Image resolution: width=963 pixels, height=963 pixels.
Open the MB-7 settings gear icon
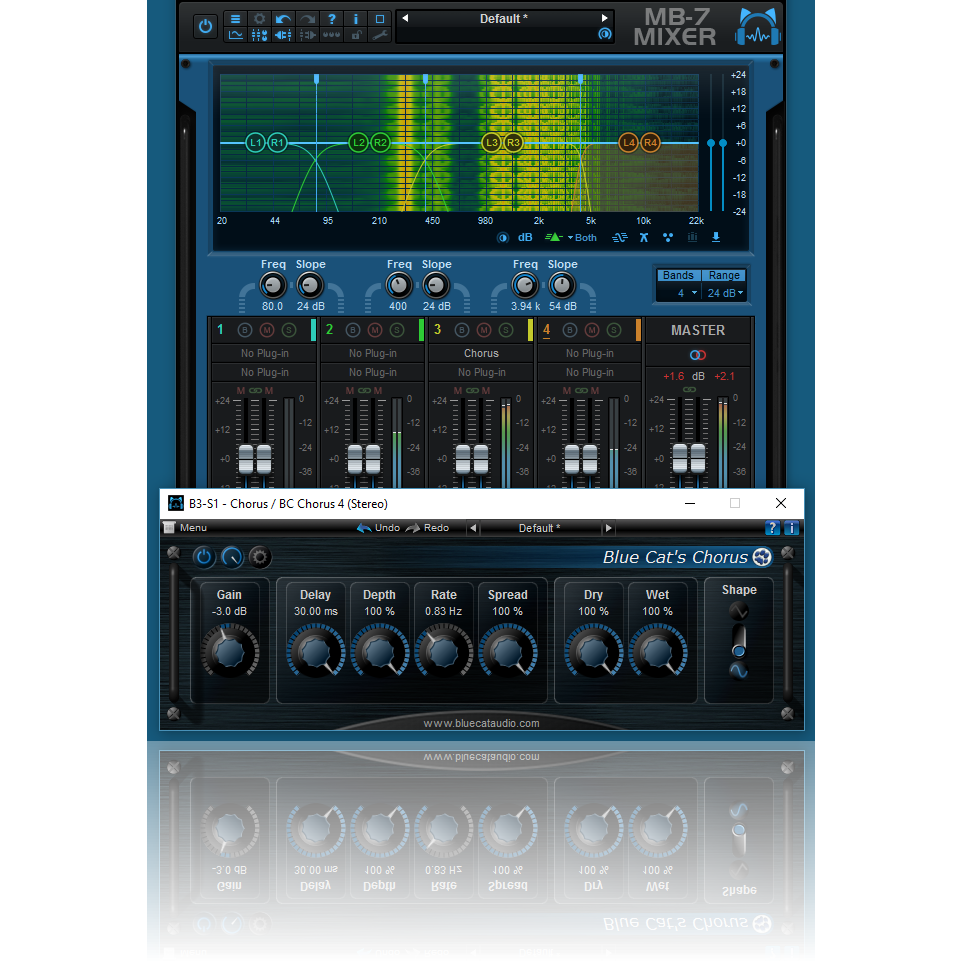pos(260,18)
